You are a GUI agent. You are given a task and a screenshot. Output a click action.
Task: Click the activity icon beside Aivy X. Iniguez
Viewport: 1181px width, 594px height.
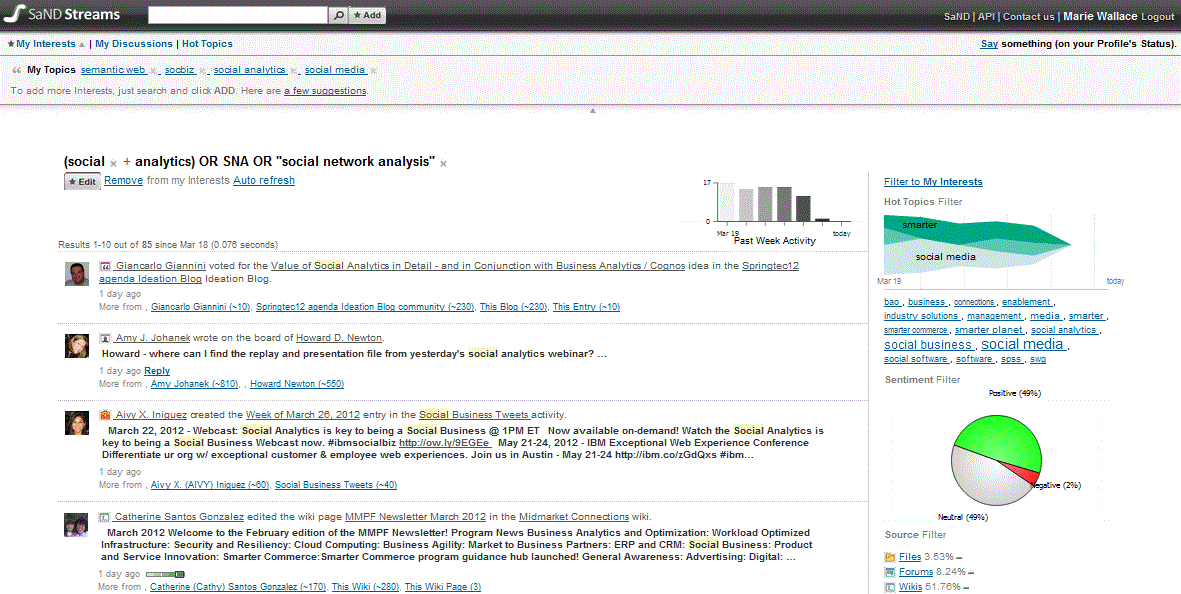click(105, 415)
